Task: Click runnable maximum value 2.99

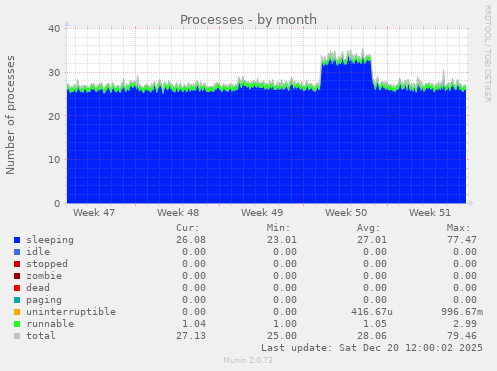Action: 465,324
